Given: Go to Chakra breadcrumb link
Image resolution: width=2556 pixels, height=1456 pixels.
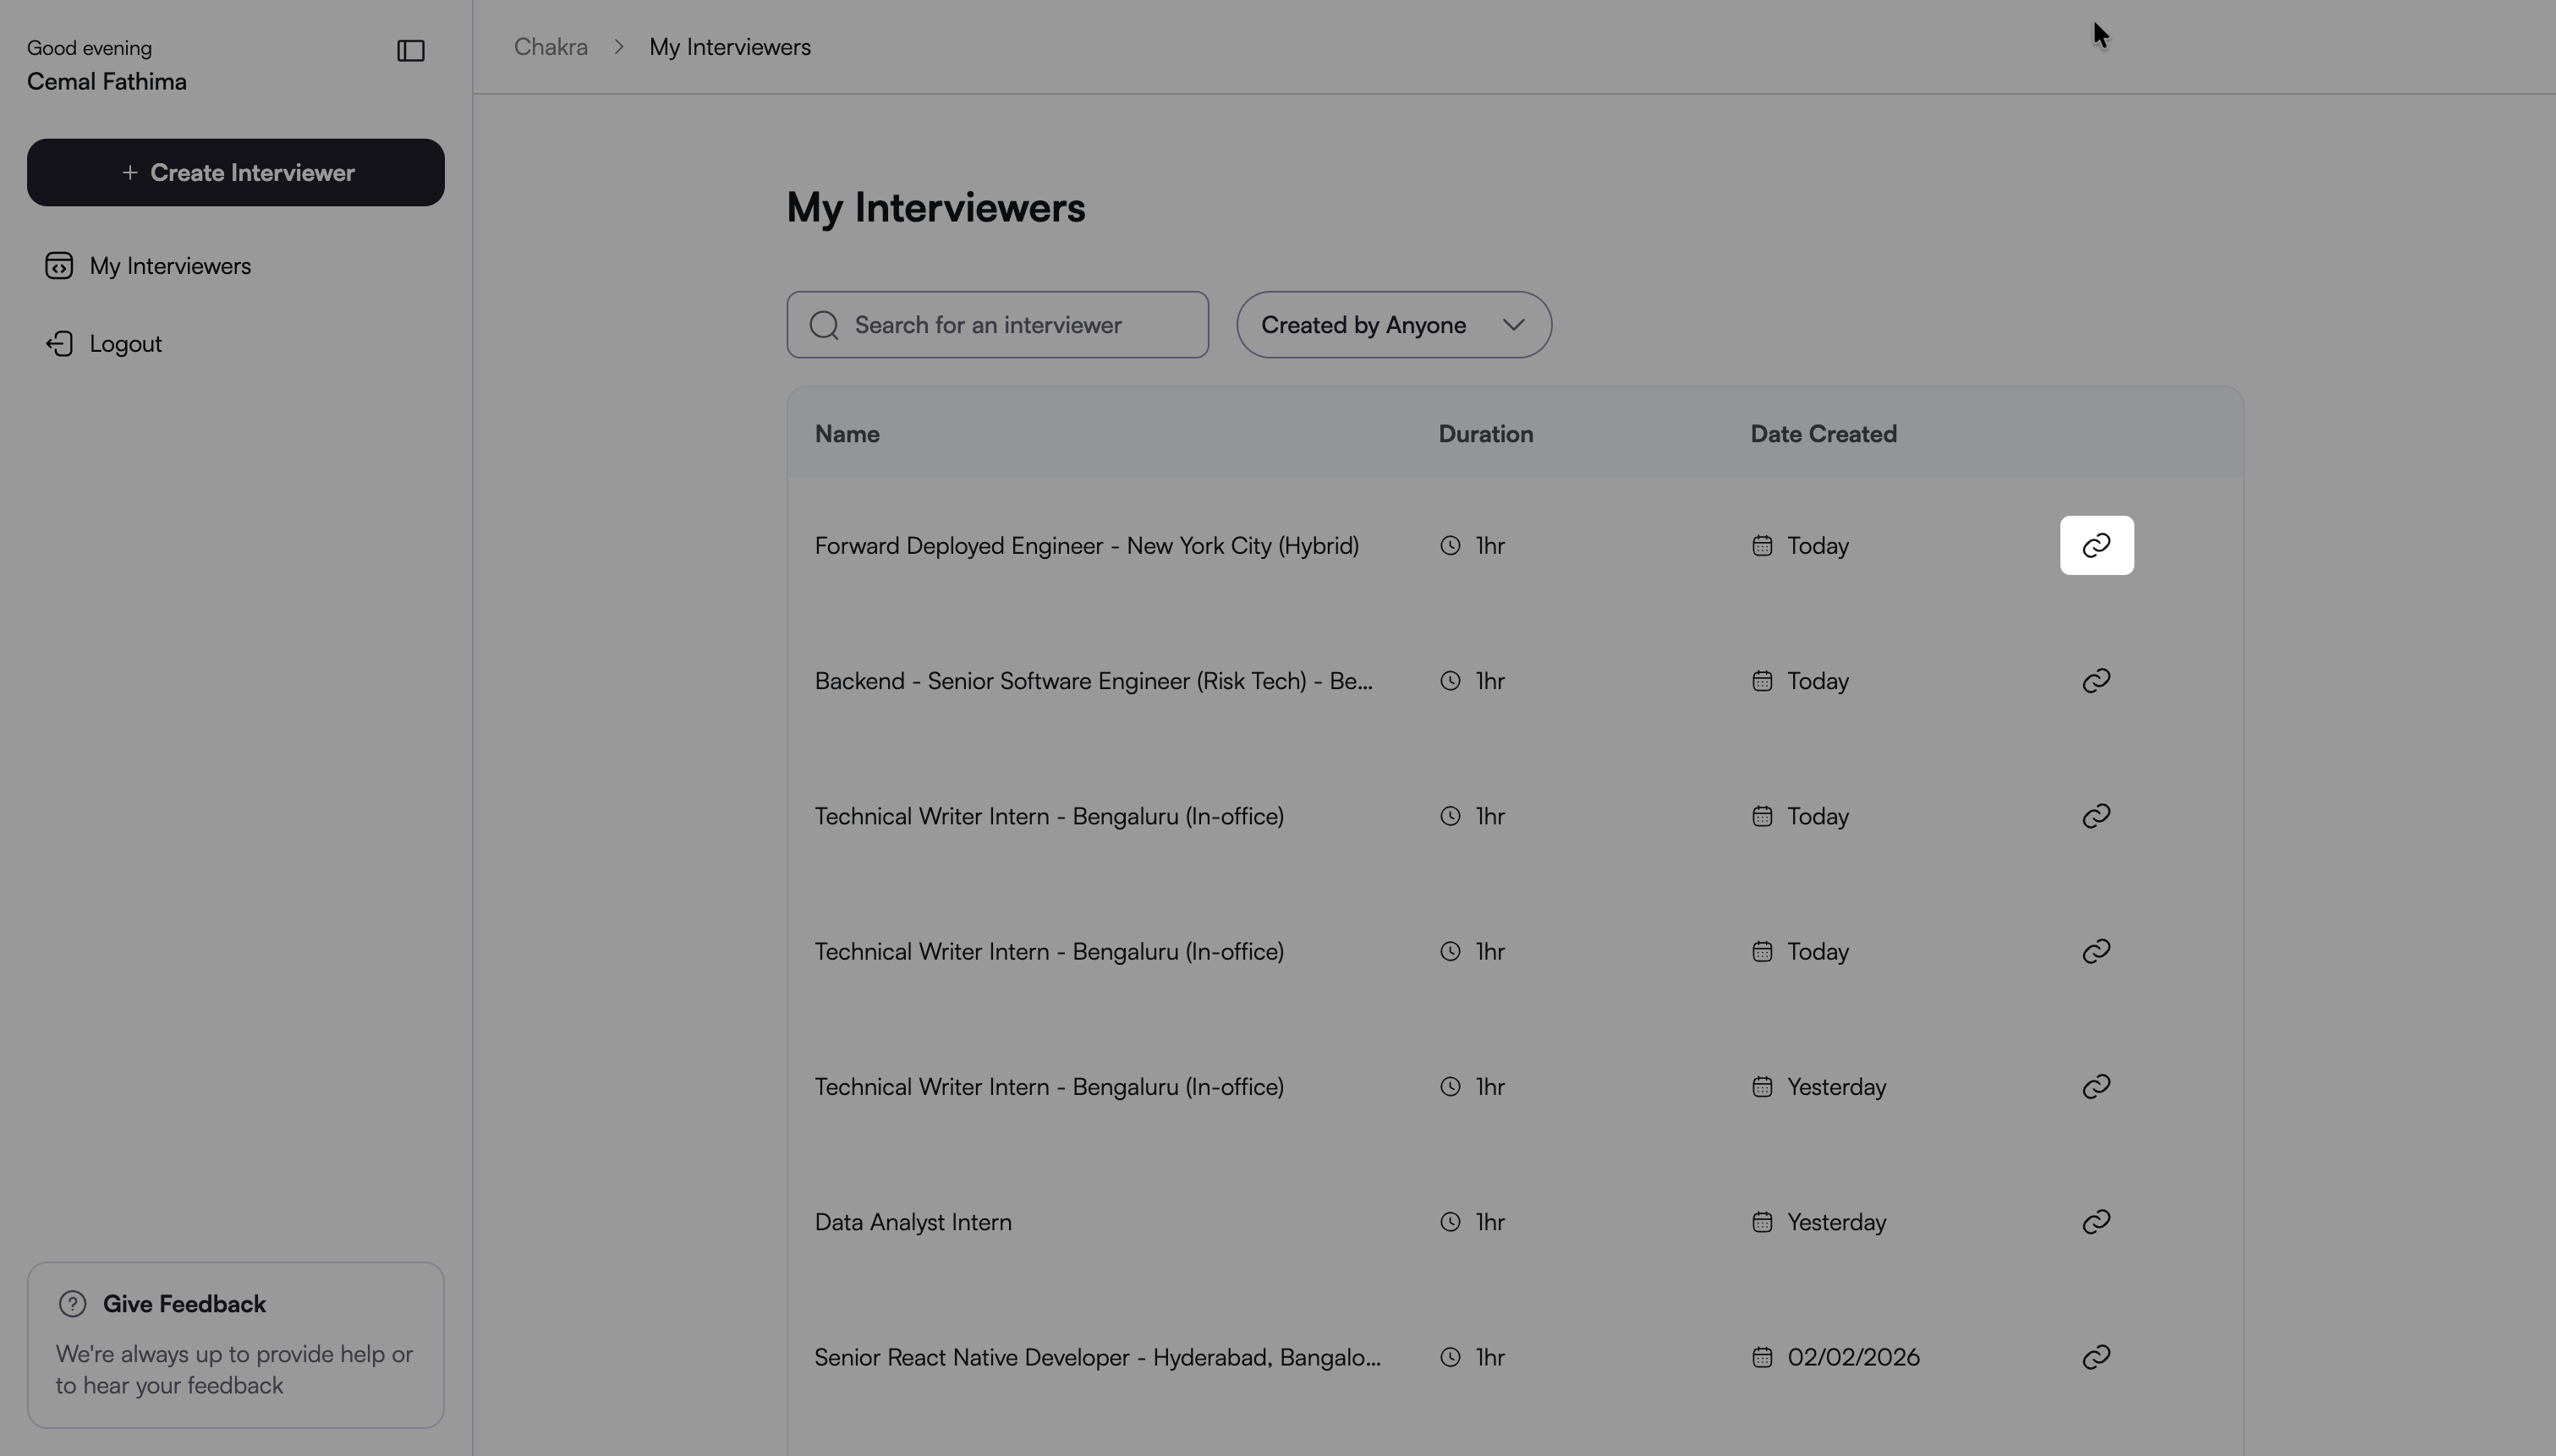Looking at the screenshot, I should tap(550, 47).
